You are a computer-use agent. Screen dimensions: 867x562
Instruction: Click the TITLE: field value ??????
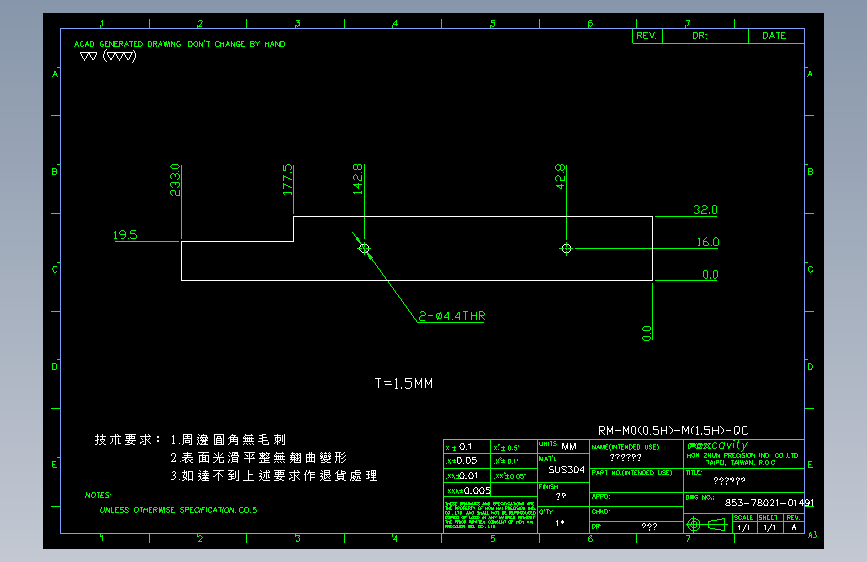pyautogui.click(x=729, y=481)
